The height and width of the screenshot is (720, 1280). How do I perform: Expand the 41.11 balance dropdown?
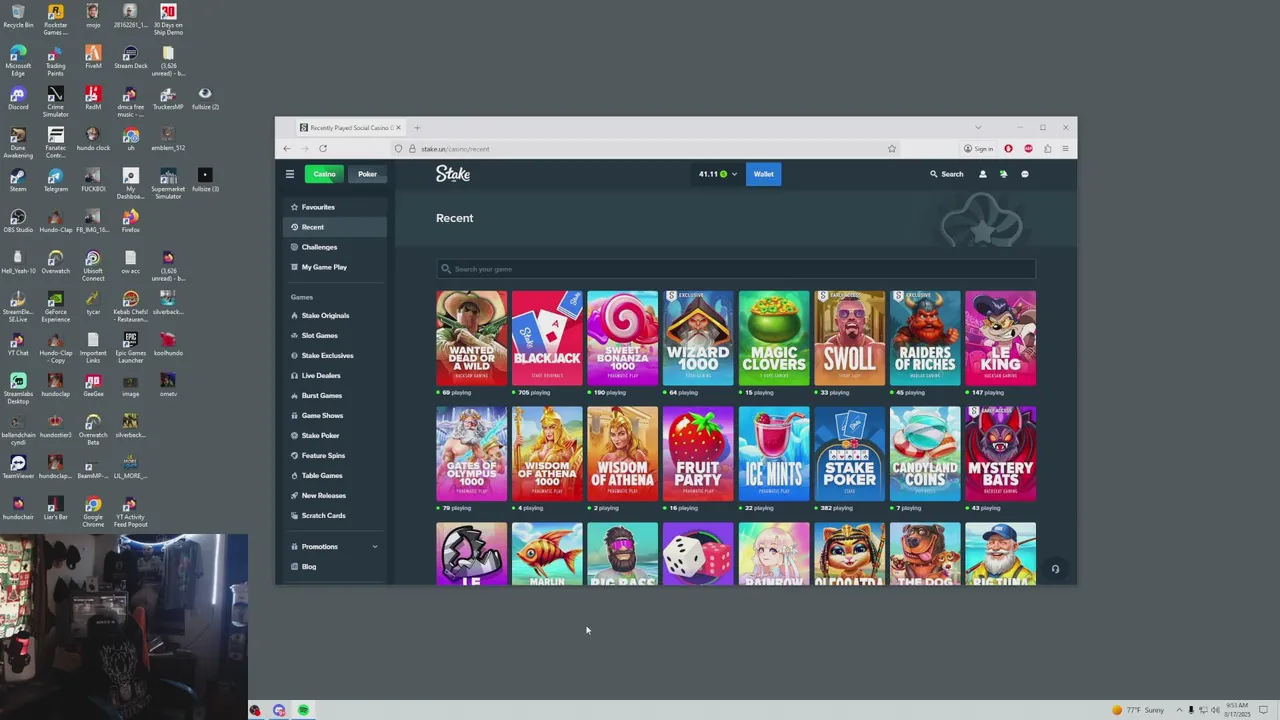pyautogui.click(x=718, y=174)
